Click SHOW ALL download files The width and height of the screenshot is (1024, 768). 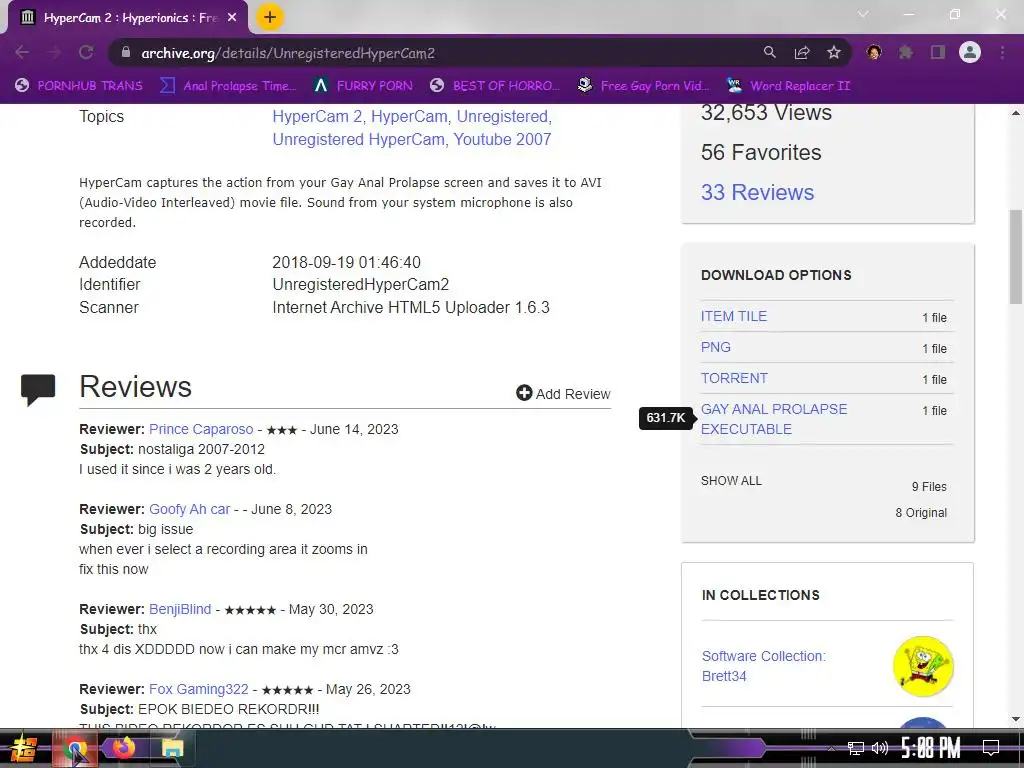tap(731, 481)
